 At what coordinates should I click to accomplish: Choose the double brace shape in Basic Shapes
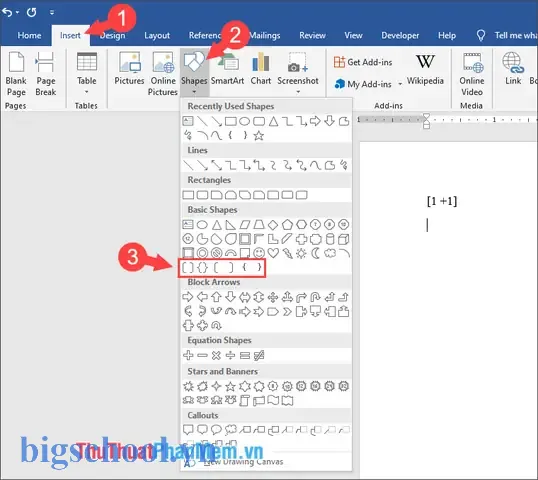click(202, 268)
